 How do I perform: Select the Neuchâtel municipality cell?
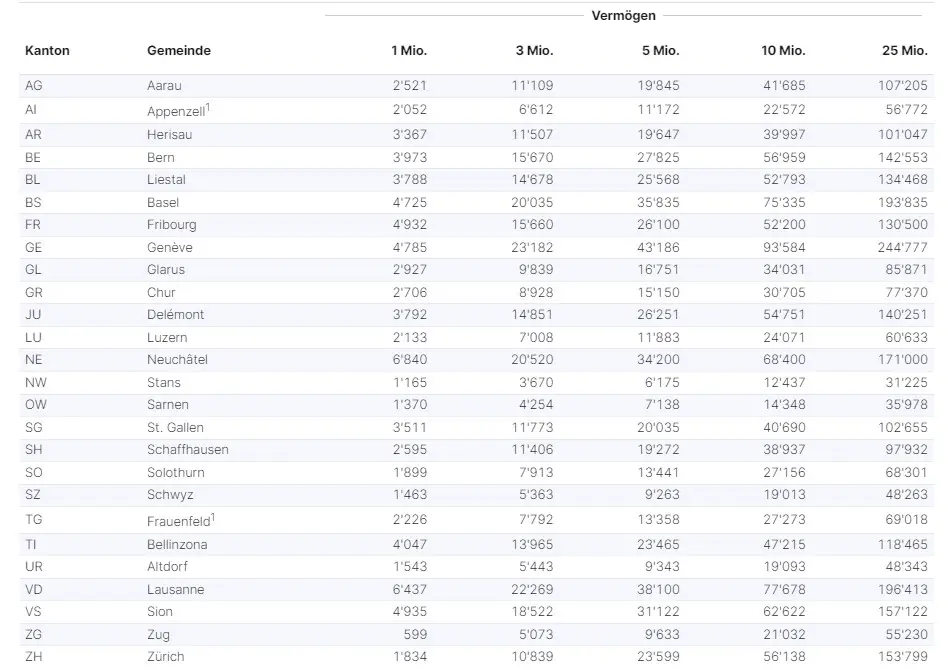click(177, 360)
